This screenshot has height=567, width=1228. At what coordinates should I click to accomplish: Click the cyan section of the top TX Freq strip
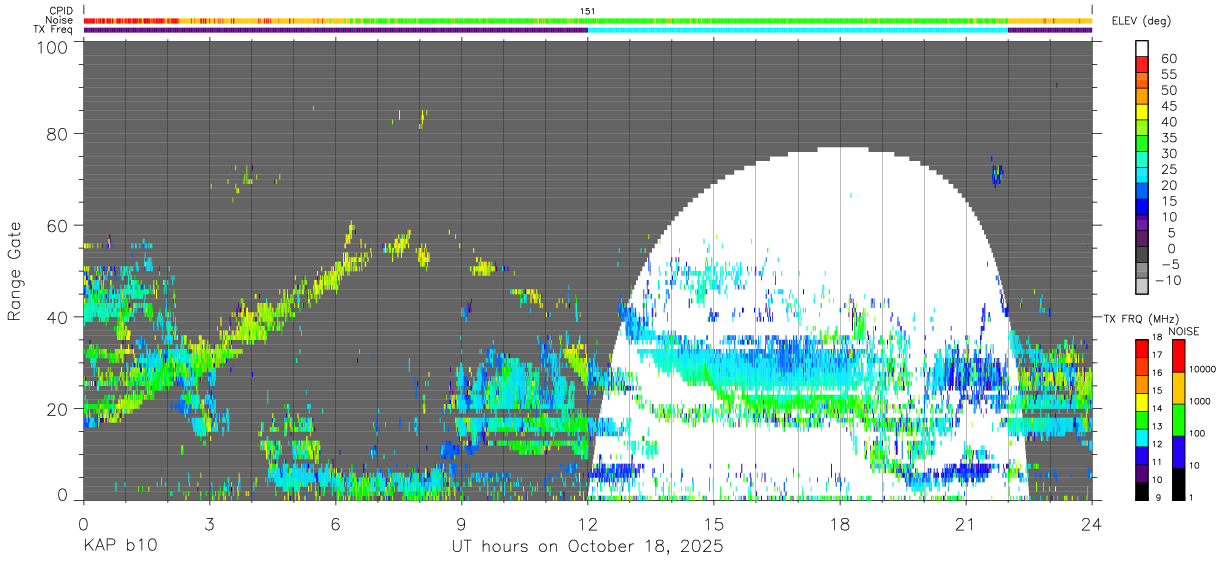coord(797,30)
